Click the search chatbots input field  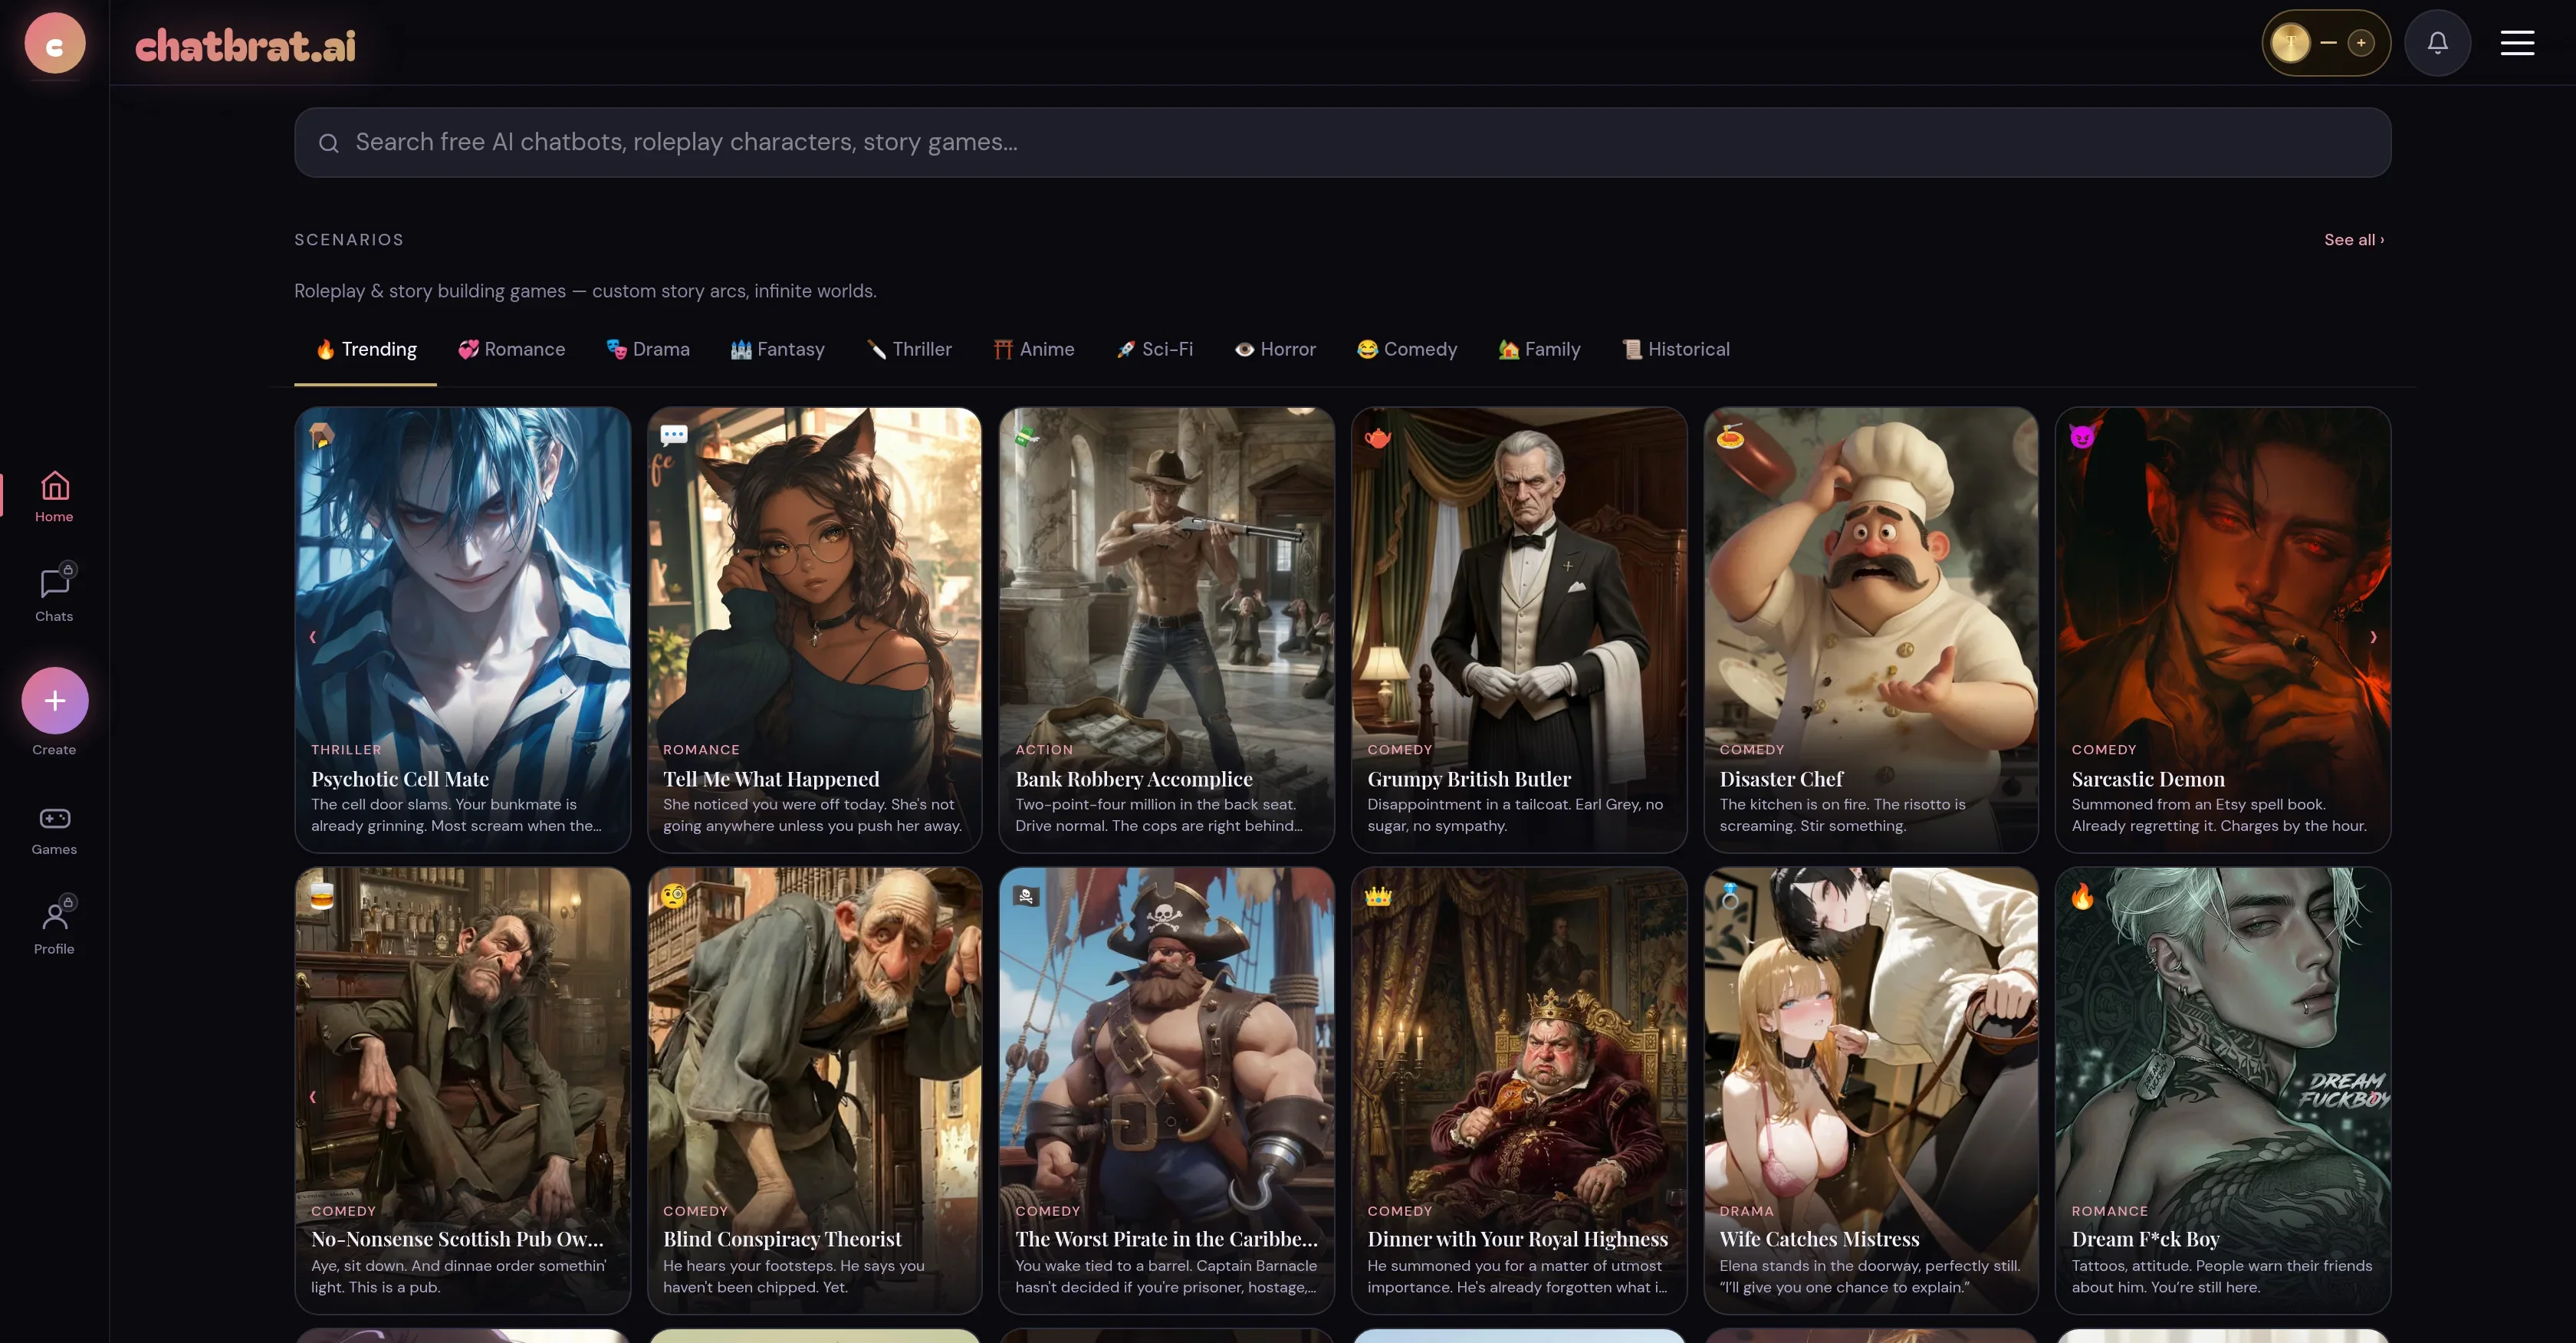click(x=1342, y=143)
